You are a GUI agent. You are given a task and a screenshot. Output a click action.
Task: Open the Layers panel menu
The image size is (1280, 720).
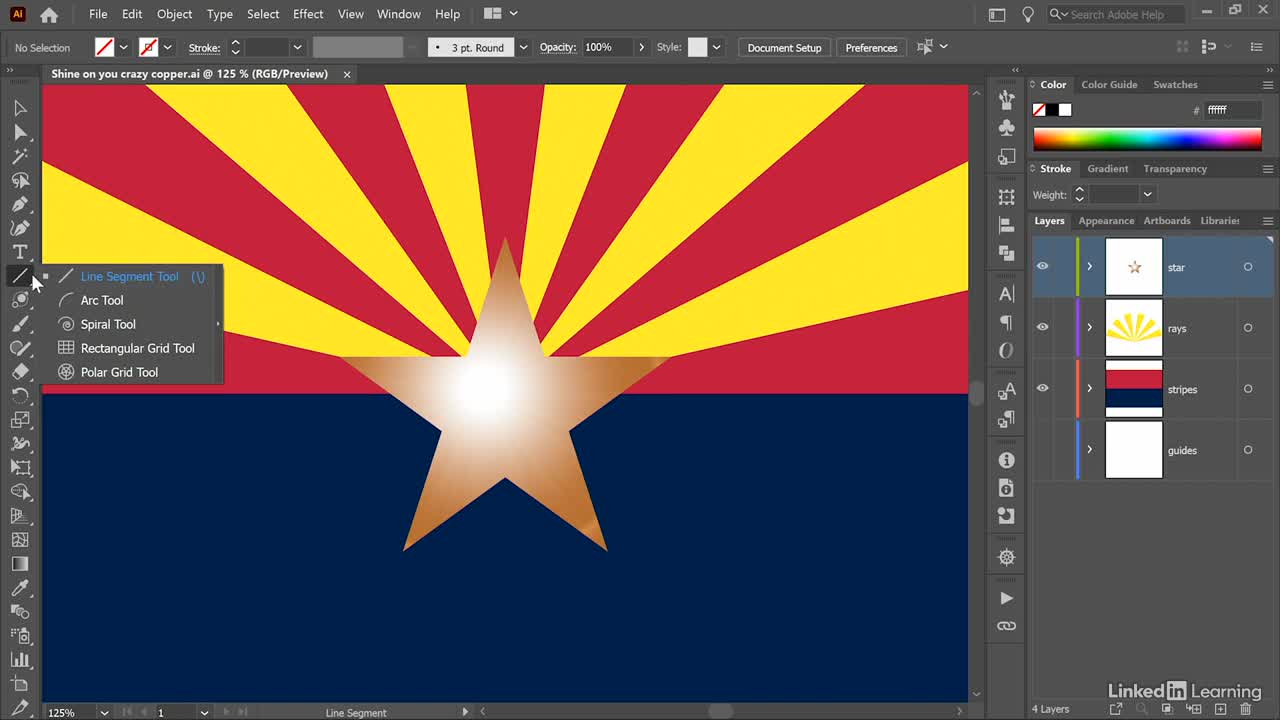pyautogui.click(x=1268, y=221)
